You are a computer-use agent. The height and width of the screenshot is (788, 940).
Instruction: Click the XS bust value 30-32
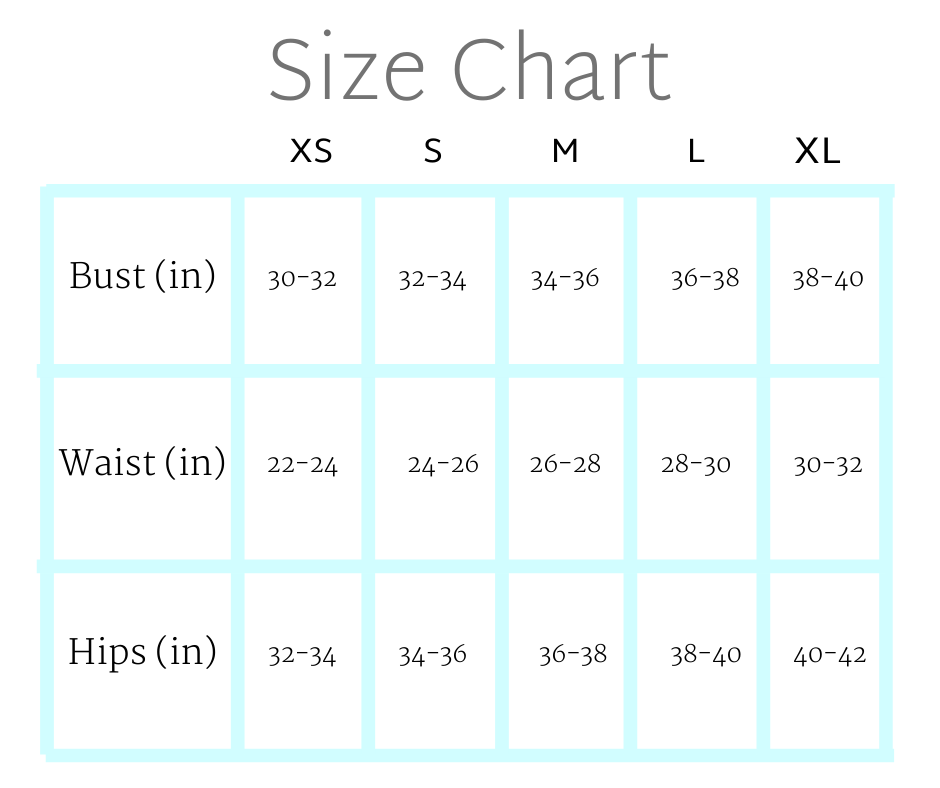coord(302,279)
